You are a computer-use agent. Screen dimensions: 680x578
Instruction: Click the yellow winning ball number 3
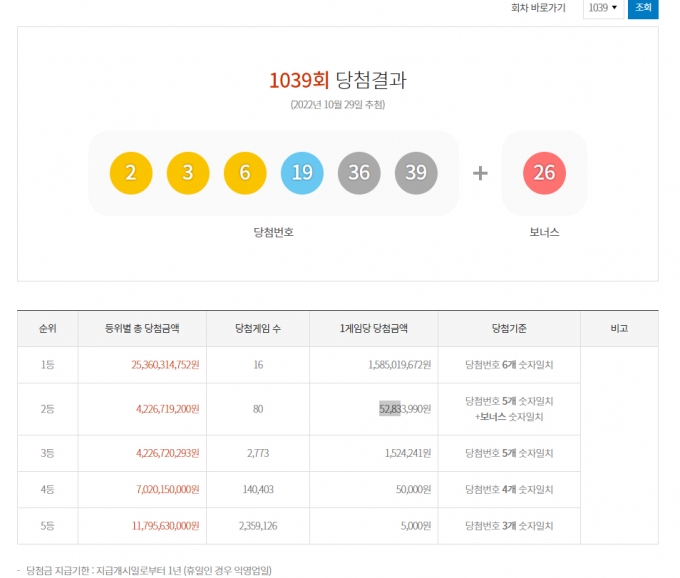[188, 173]
